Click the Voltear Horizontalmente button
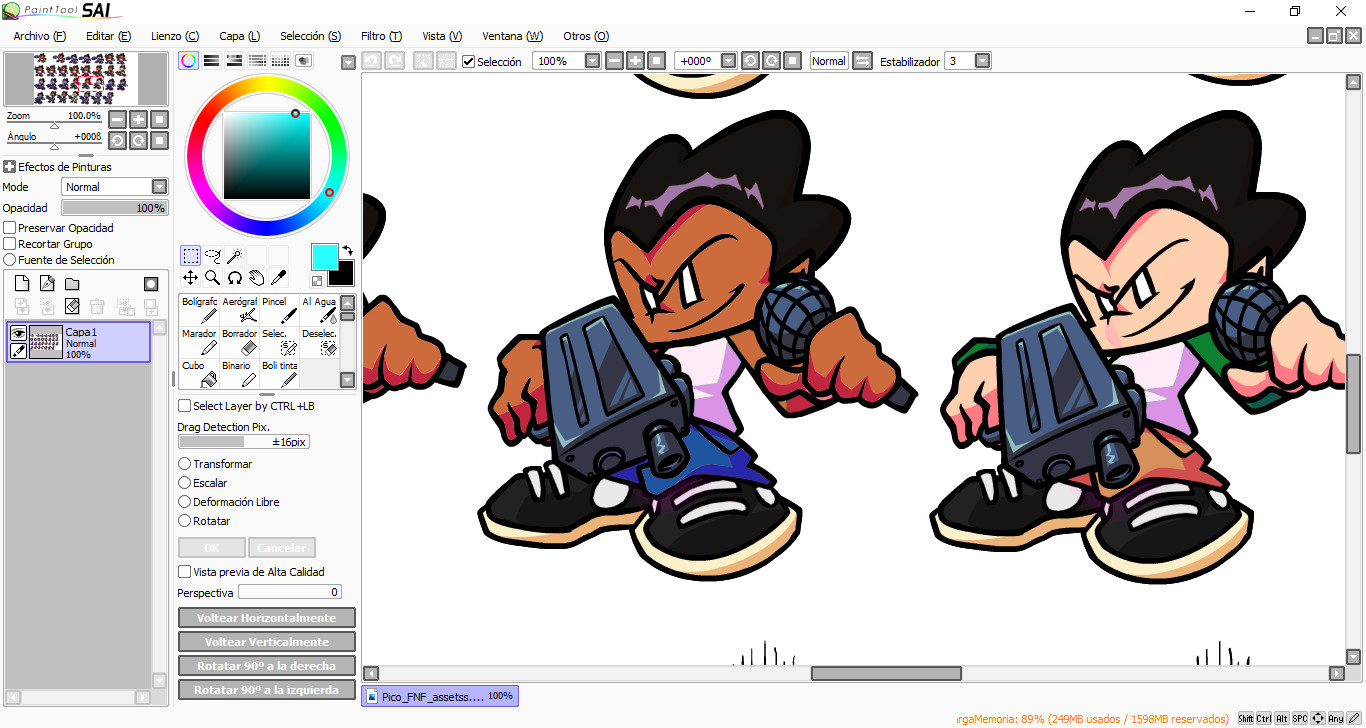 point(266,618)
